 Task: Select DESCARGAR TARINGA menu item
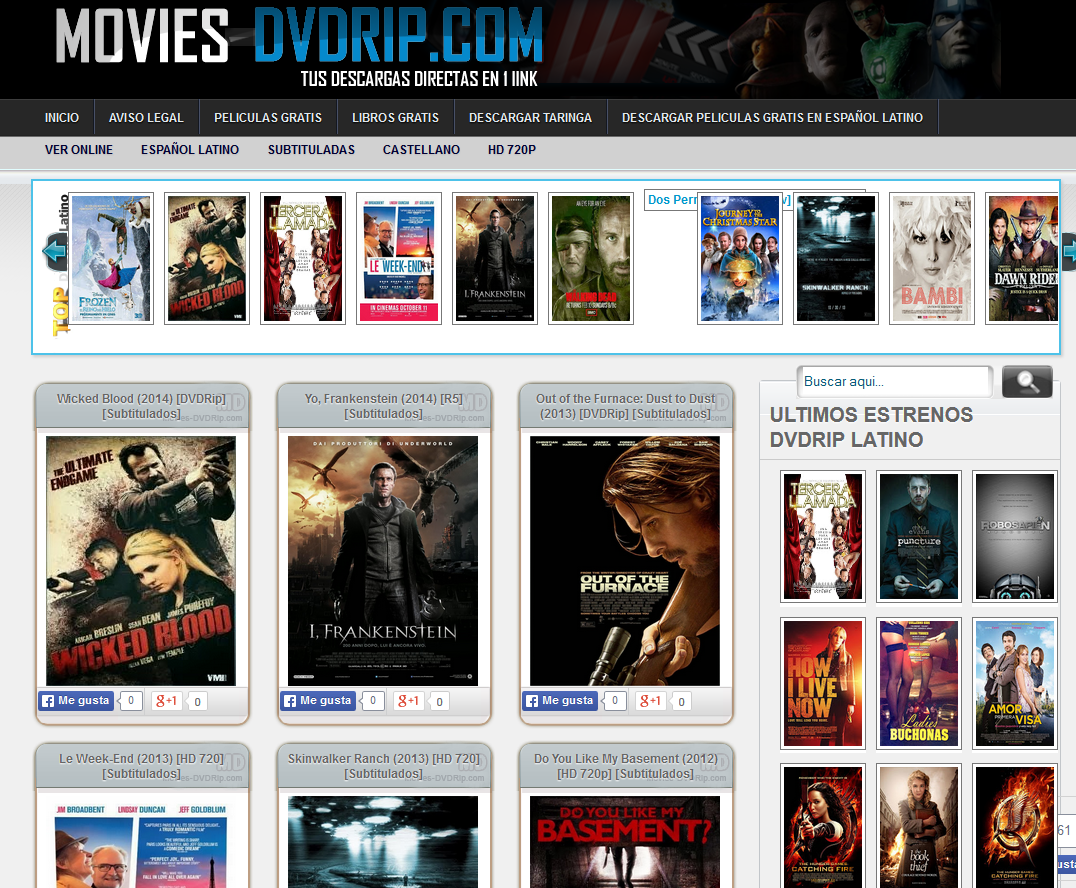530,117
